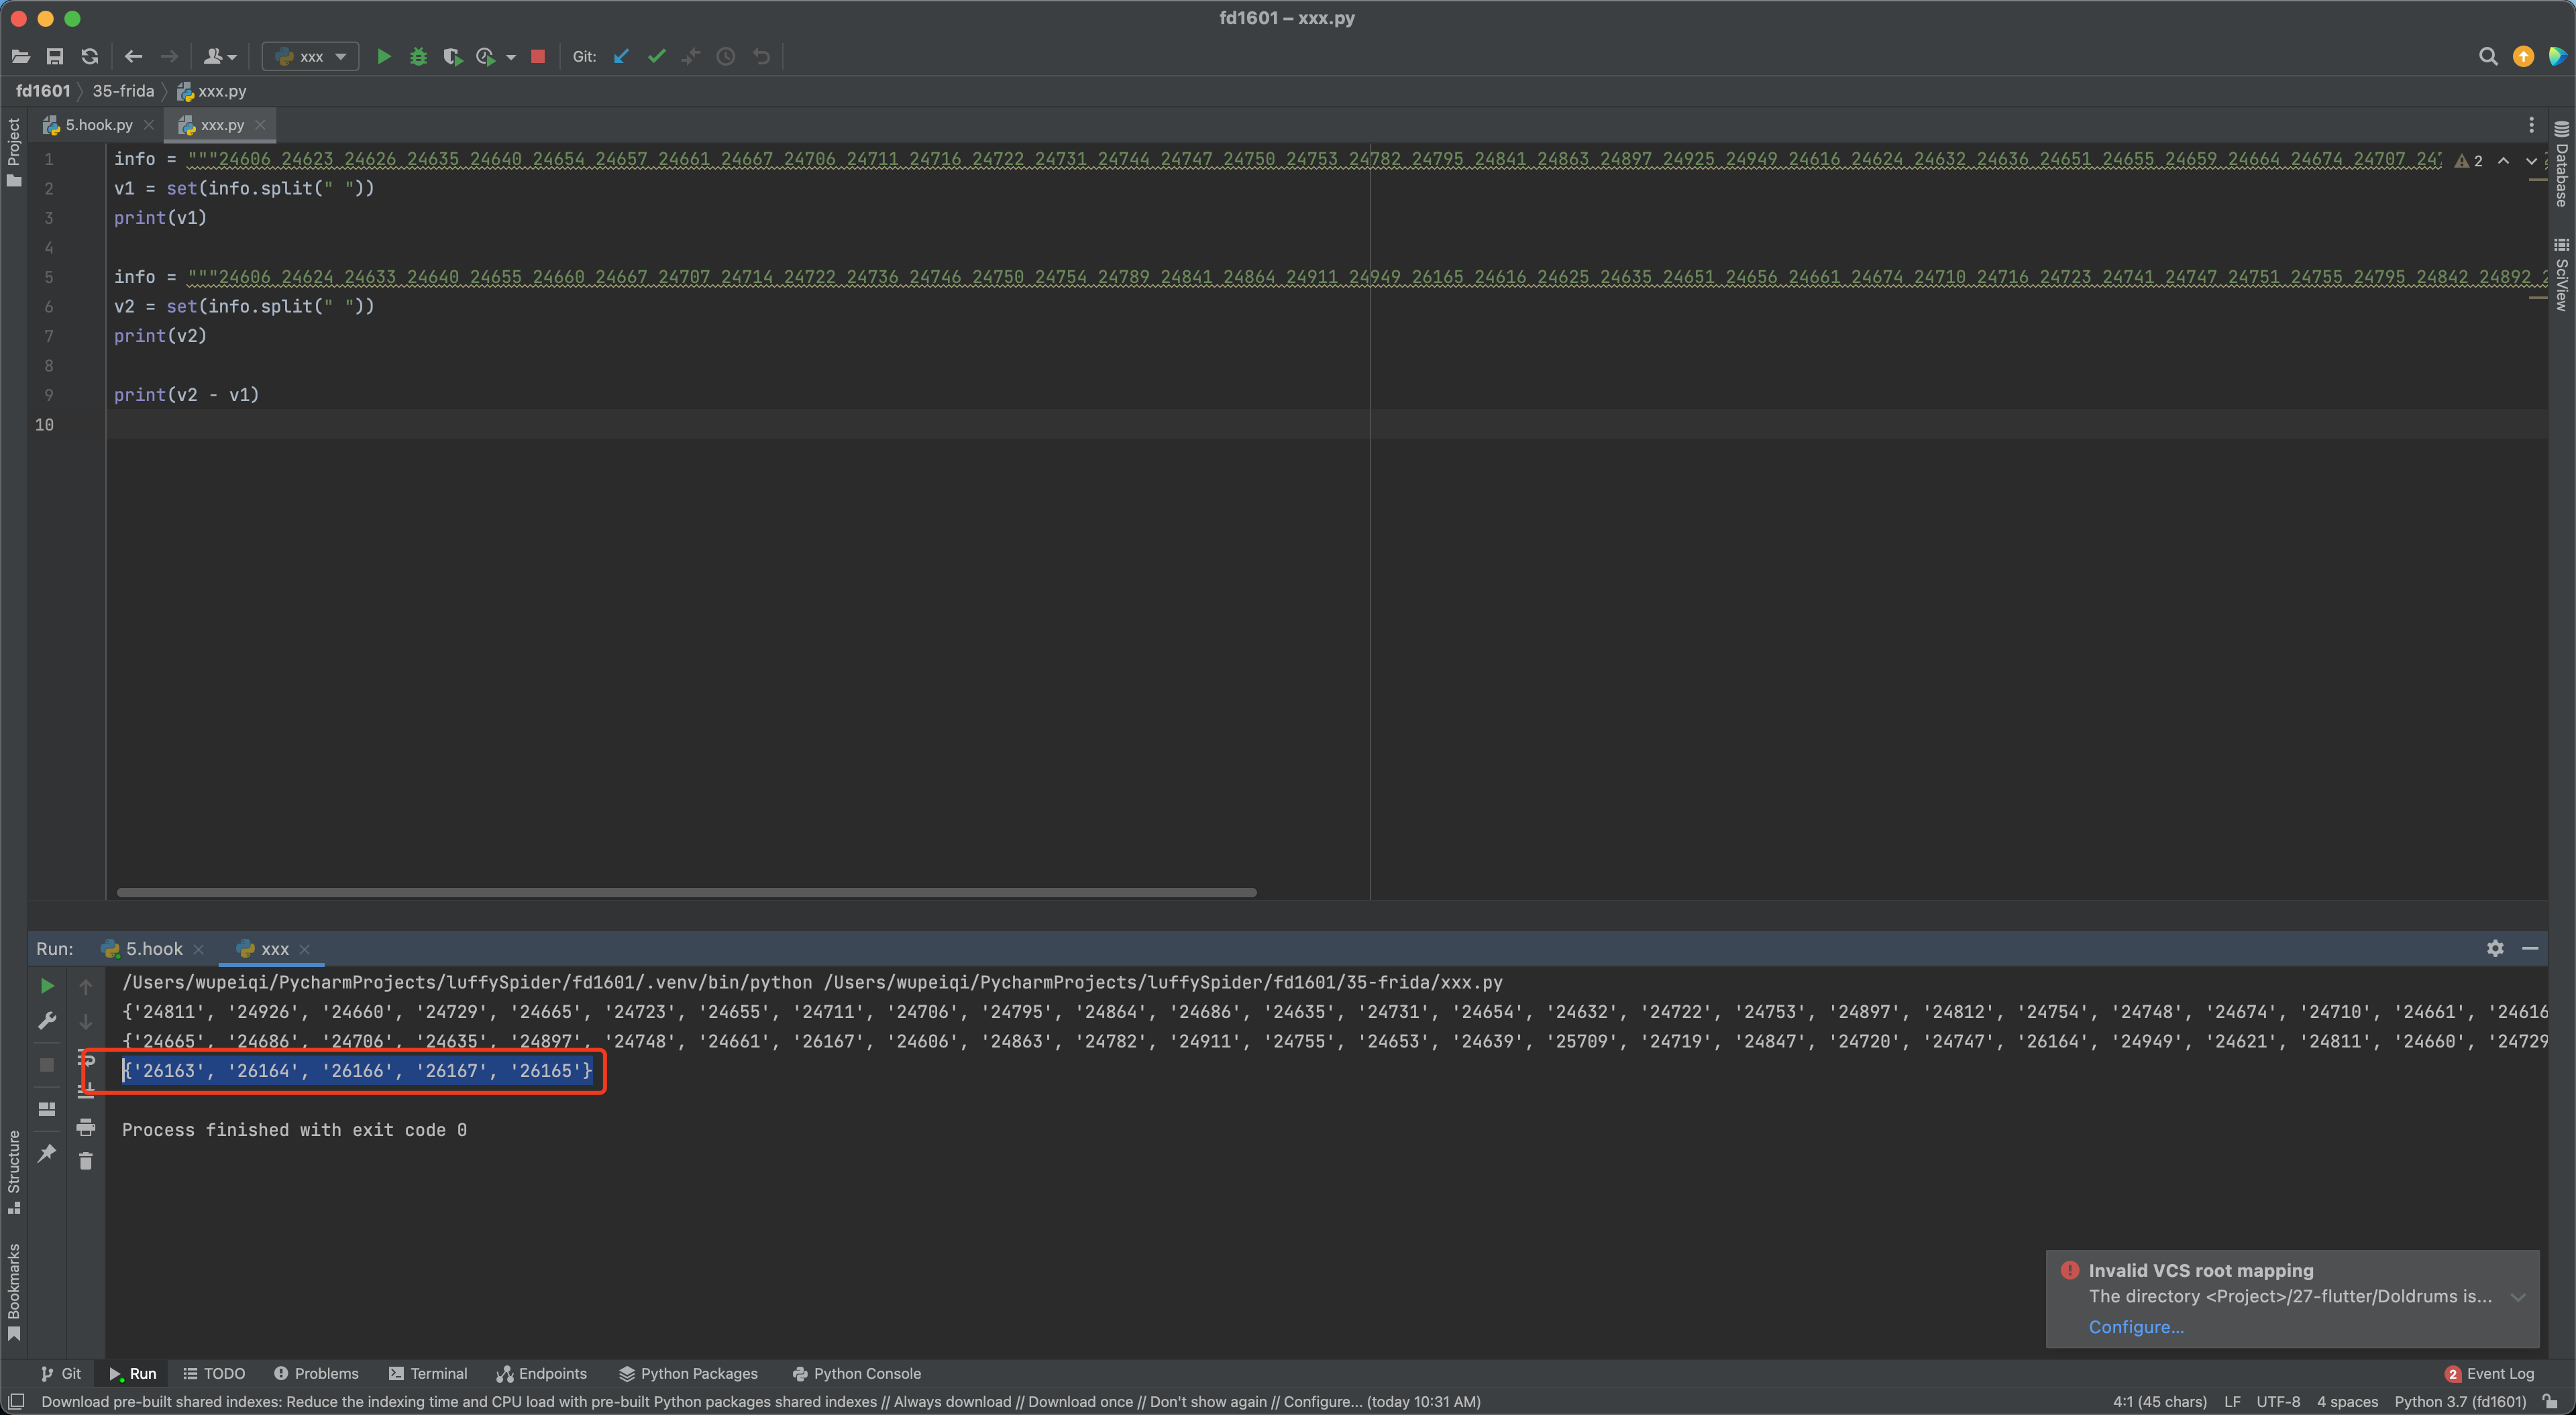Open the editor tabs options menu
This screenshot has width=2576, height=1415.
(x=2531, y=125)
